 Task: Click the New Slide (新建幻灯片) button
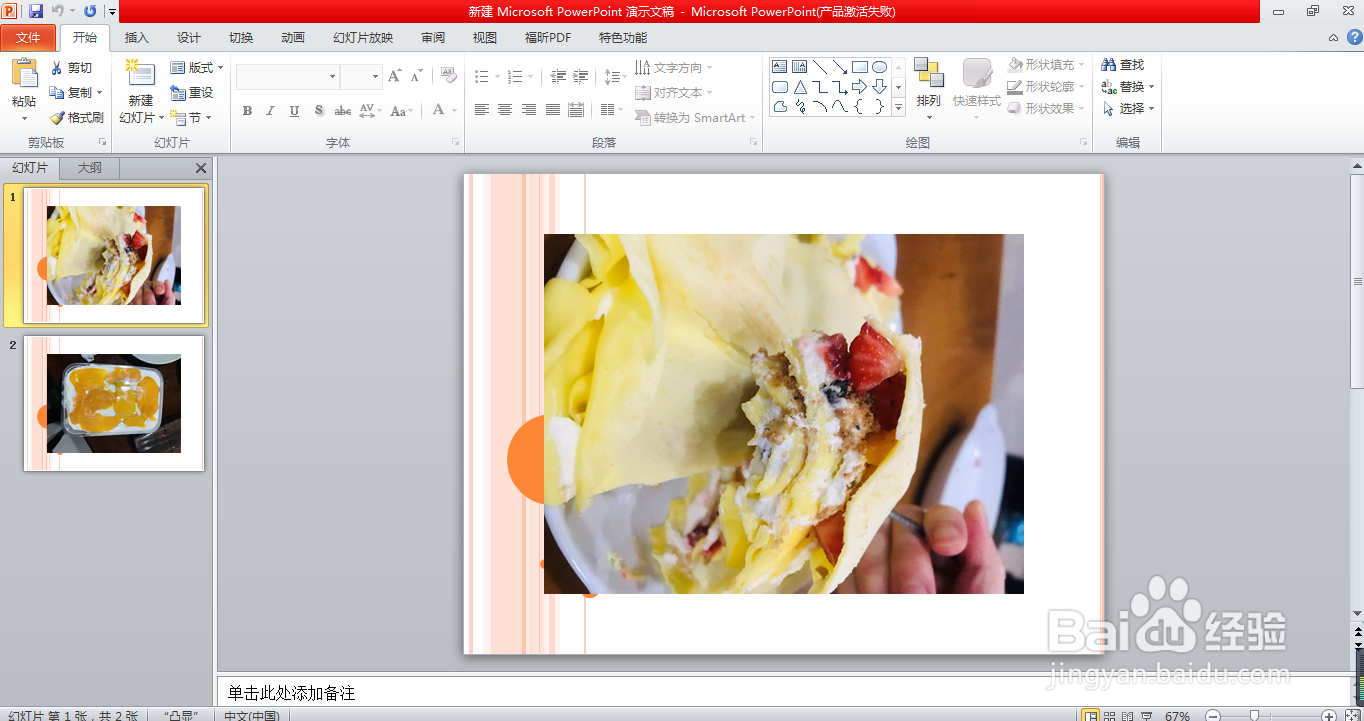(x=141, y=90)
